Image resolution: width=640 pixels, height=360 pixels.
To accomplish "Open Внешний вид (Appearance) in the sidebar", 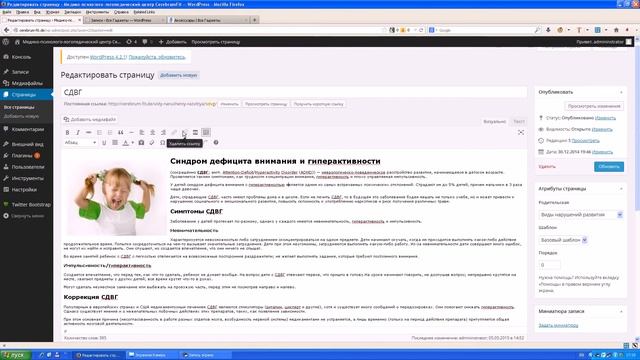I will 27,144.
